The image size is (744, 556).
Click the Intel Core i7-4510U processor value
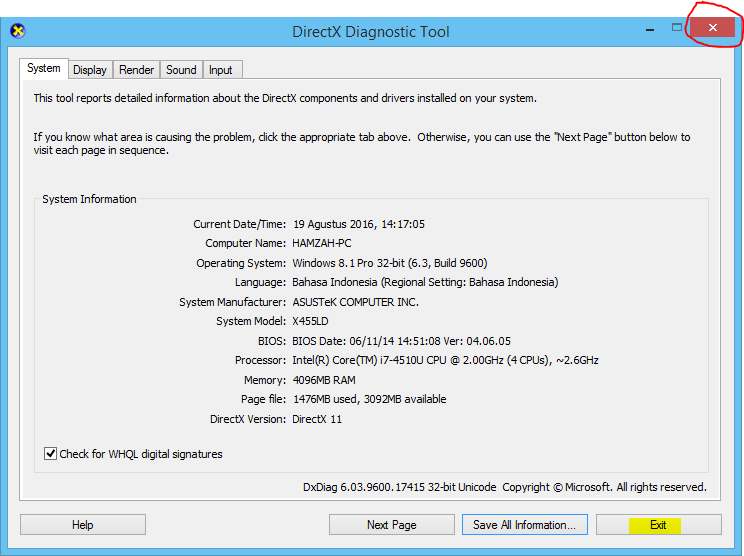pyautogui.click(x=446, y=361)
